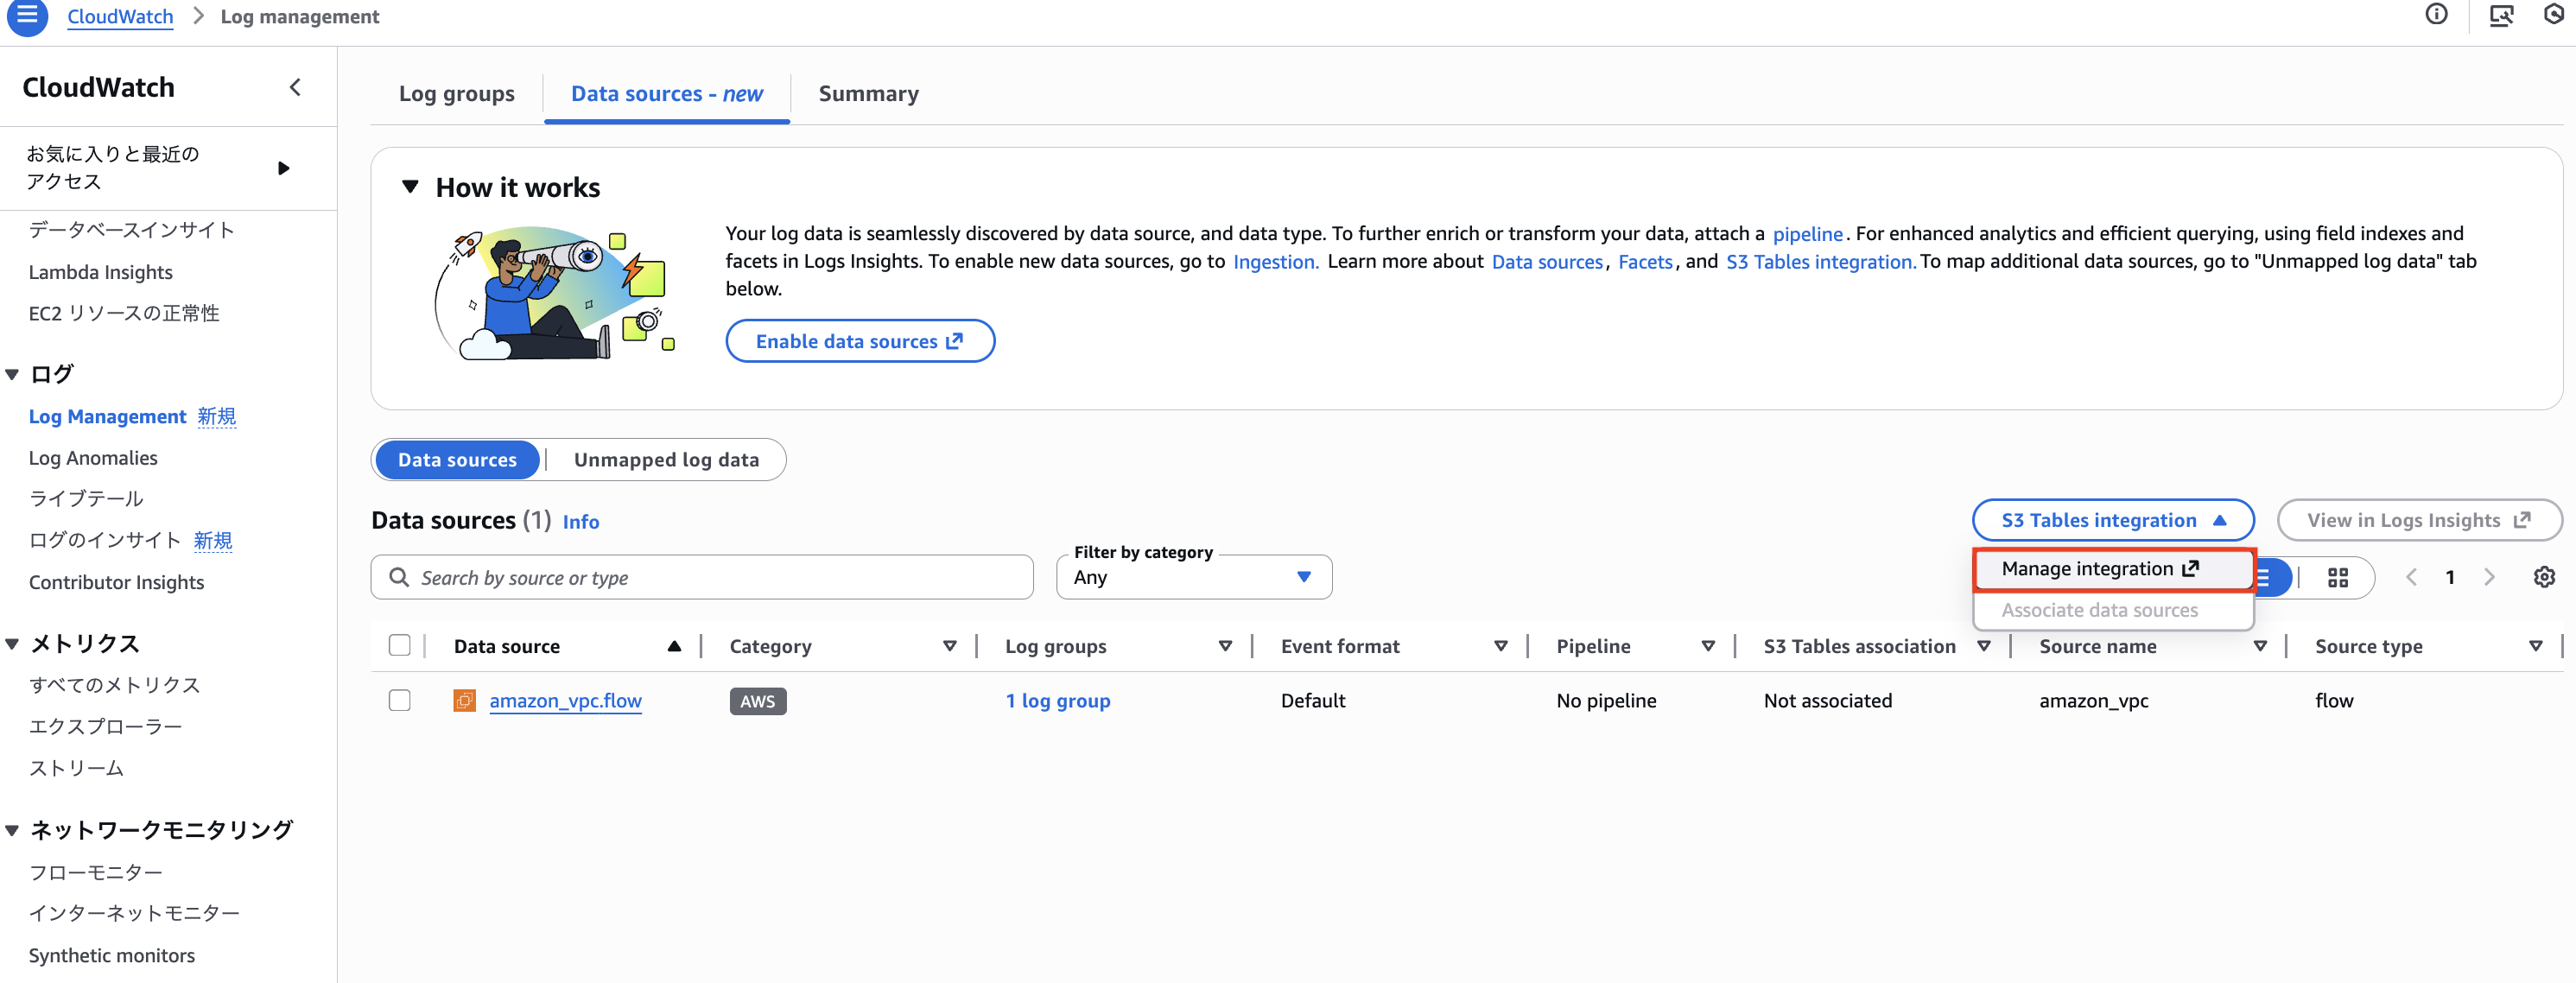This screenshot has height=983, width=2576.
Task: Open Filter by category dropdown
Action: (x=1193, y=577)
